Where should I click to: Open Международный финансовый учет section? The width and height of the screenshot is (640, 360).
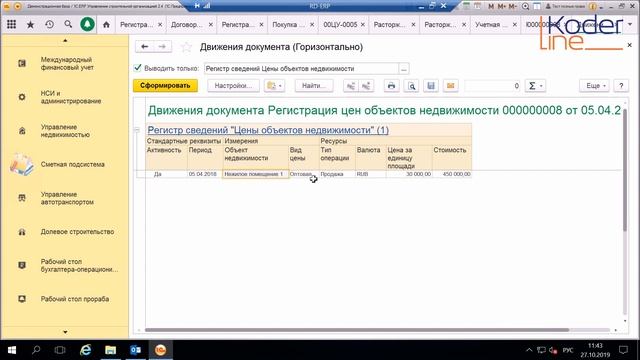pos(65,64)
